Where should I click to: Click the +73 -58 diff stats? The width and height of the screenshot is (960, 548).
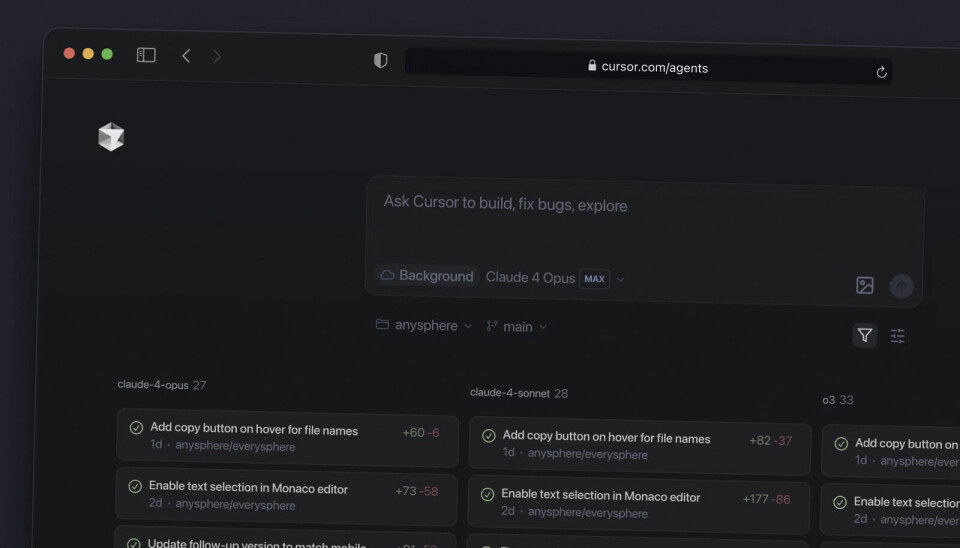pos(416,491)
